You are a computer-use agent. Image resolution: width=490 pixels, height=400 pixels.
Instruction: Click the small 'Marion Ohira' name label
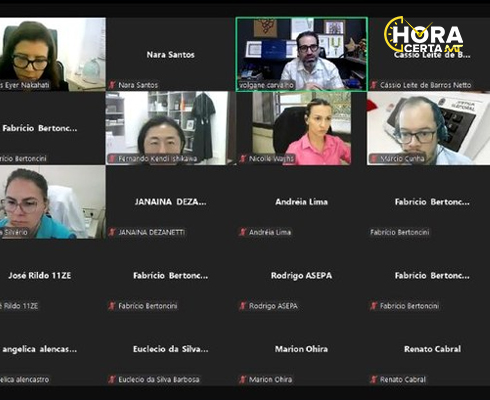point(271,379)
